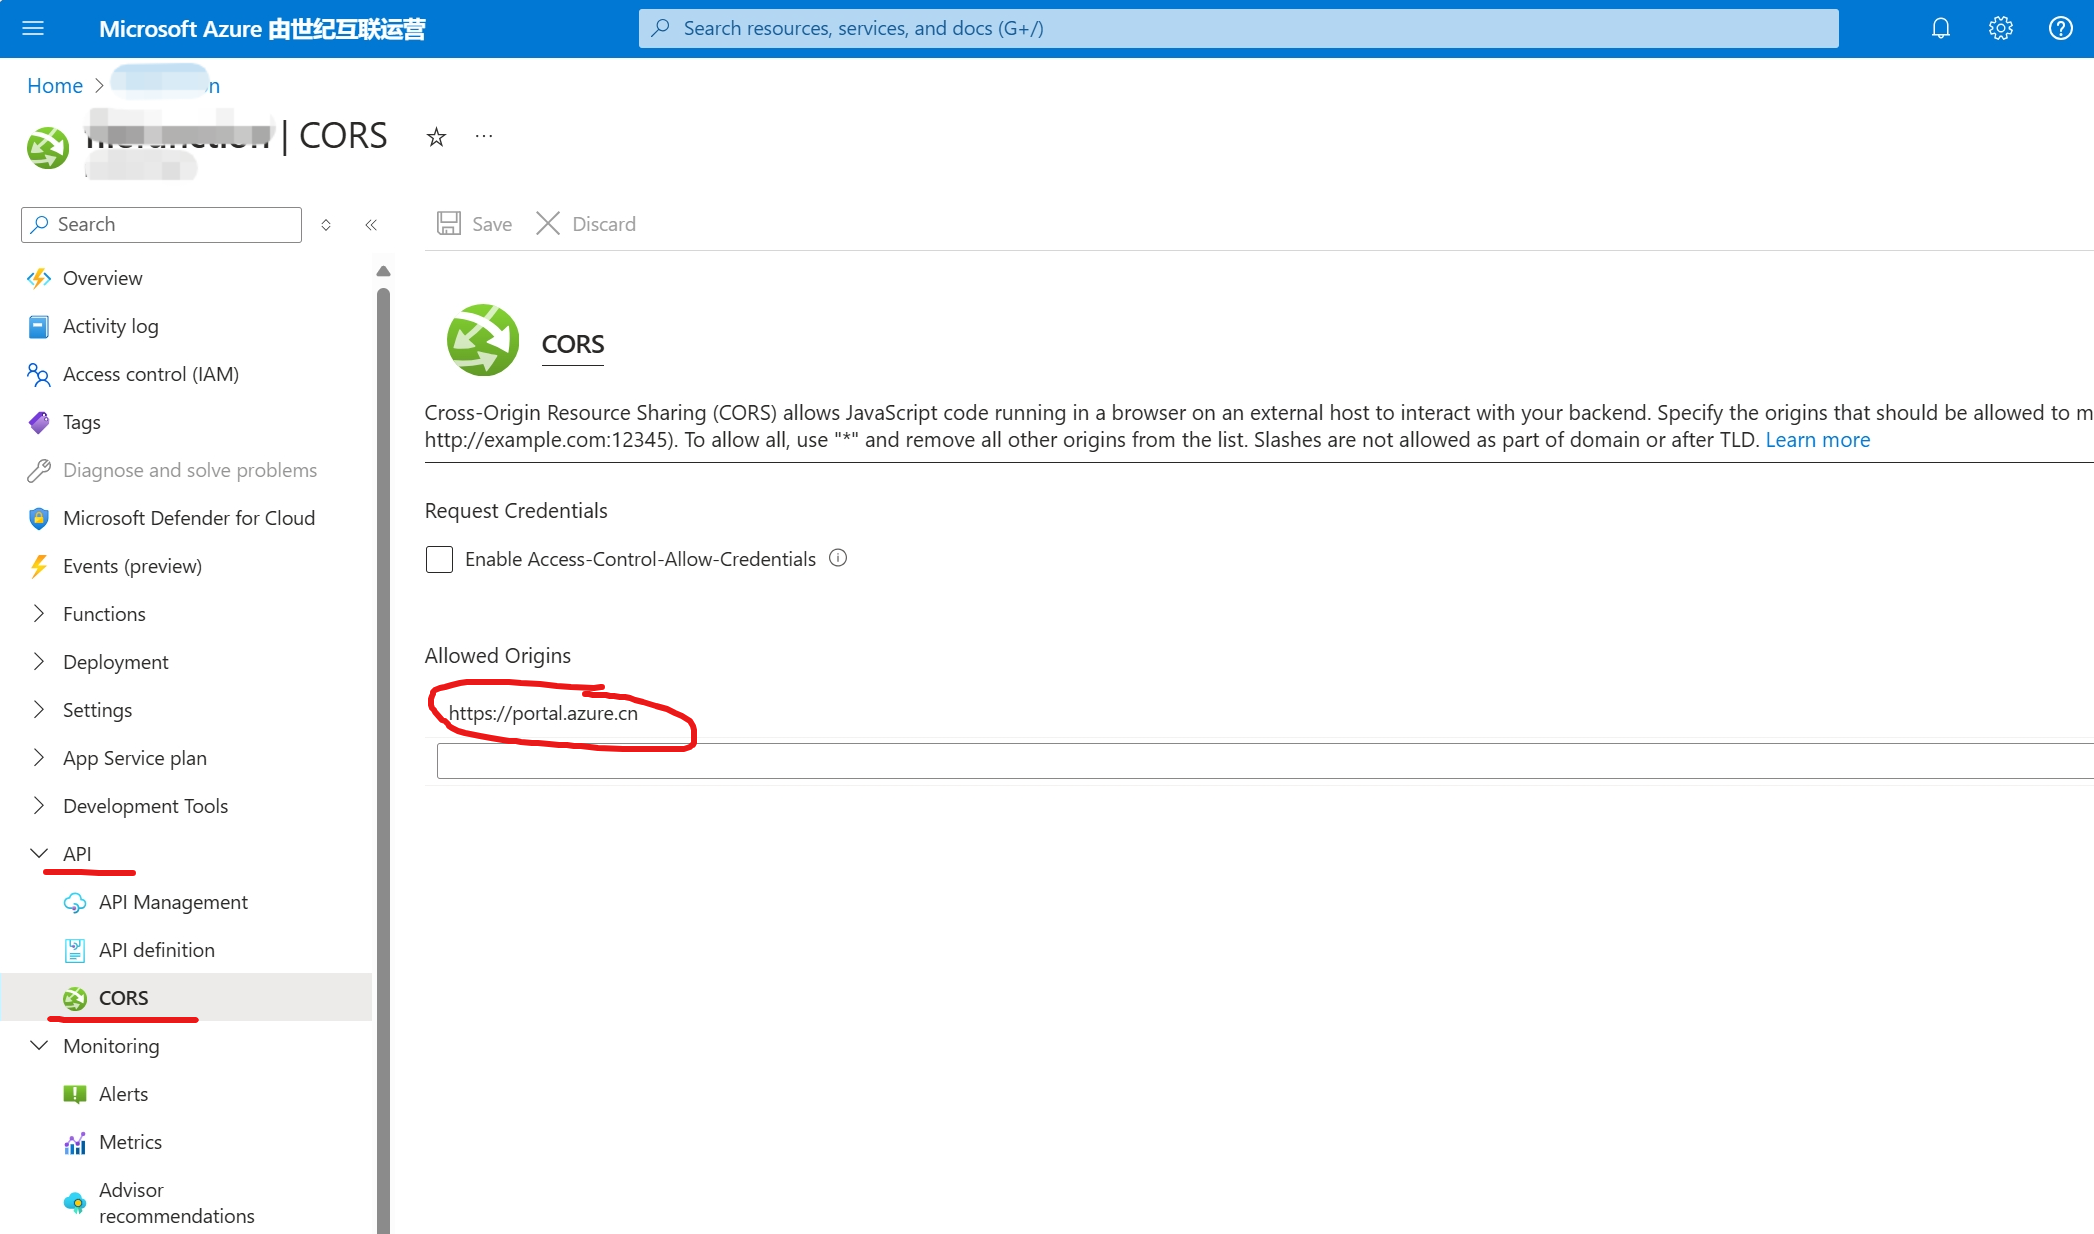The width and height of the screenshot is (2094, 1234).
Task: Collapse sidebar with double-chevron icon
Action: point(371,225)
